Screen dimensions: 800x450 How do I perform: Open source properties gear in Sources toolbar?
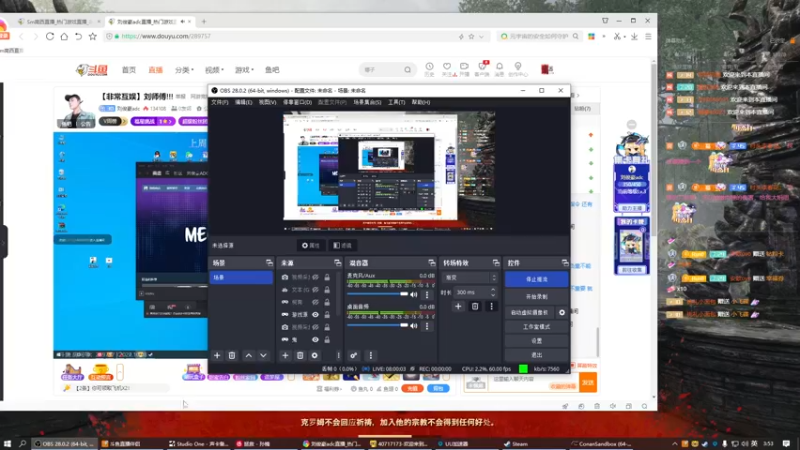(x=314, y=355)
